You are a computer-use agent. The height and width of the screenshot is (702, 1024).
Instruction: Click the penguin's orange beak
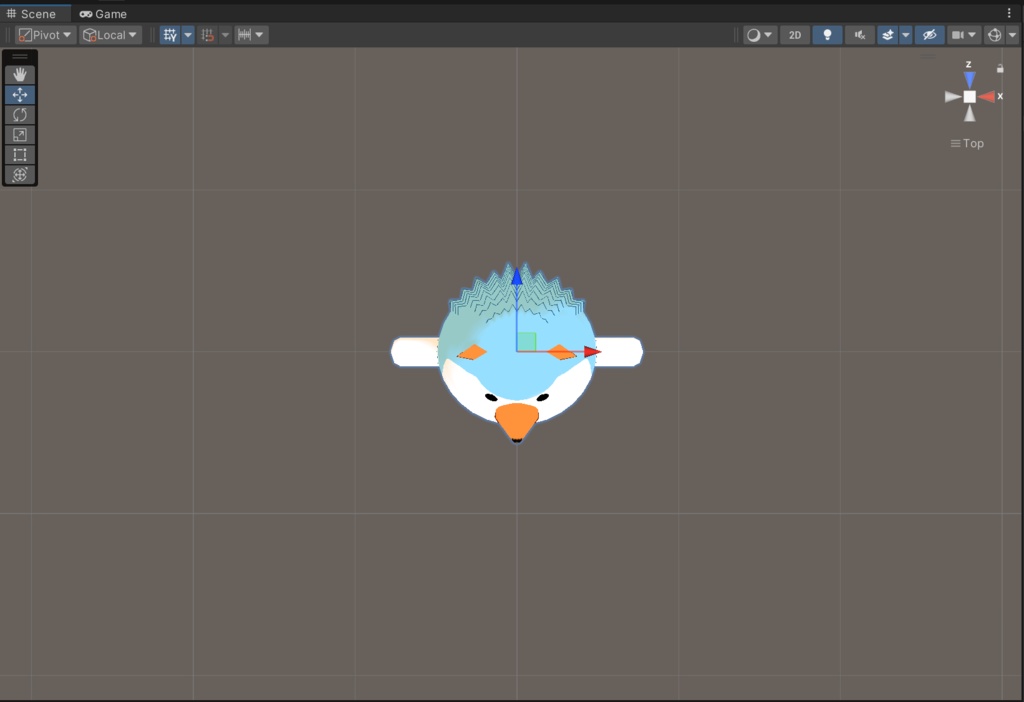[517, 421]
